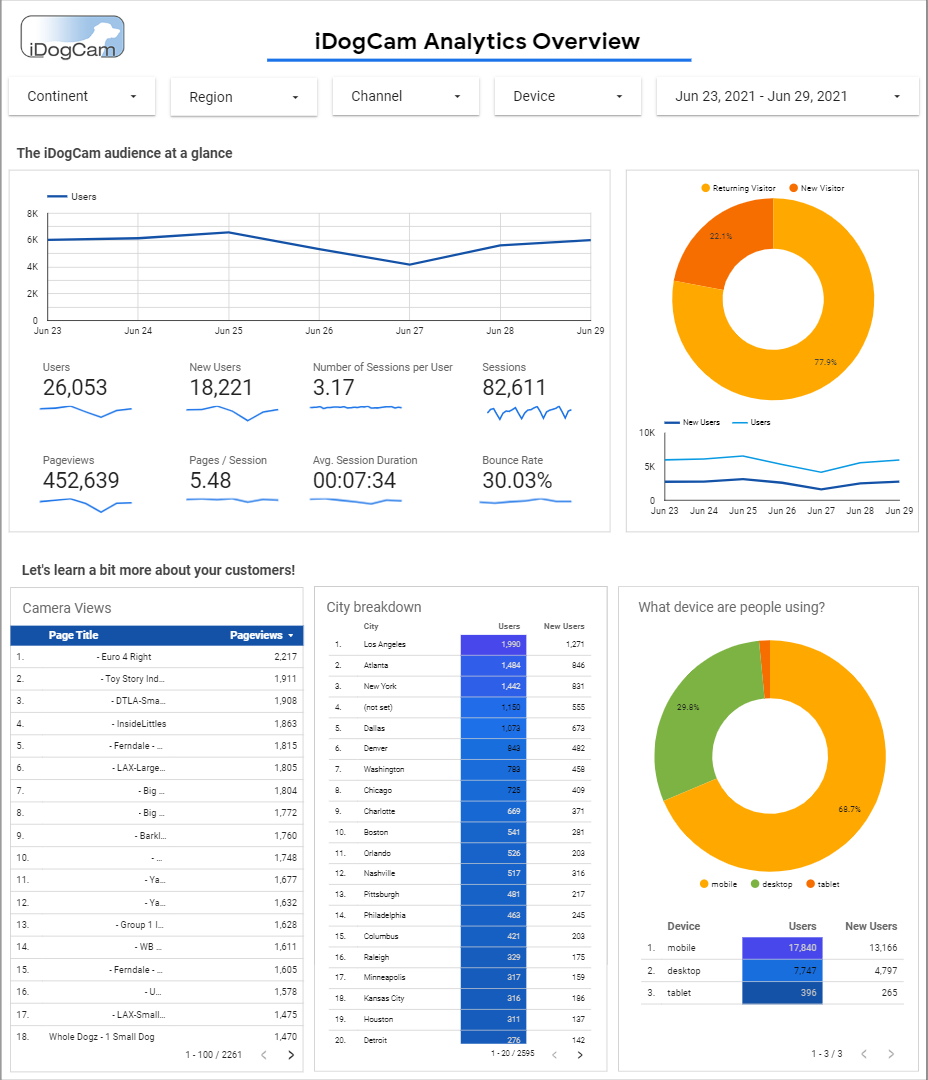Click New Visitor legend dot

[794, 188]
